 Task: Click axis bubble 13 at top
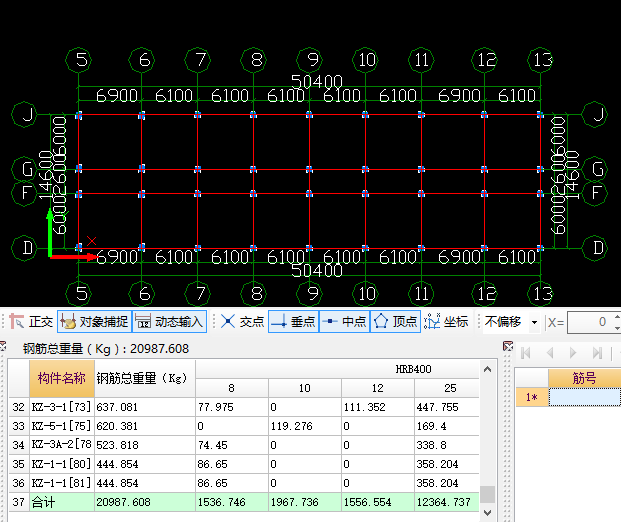pos(541,60)
